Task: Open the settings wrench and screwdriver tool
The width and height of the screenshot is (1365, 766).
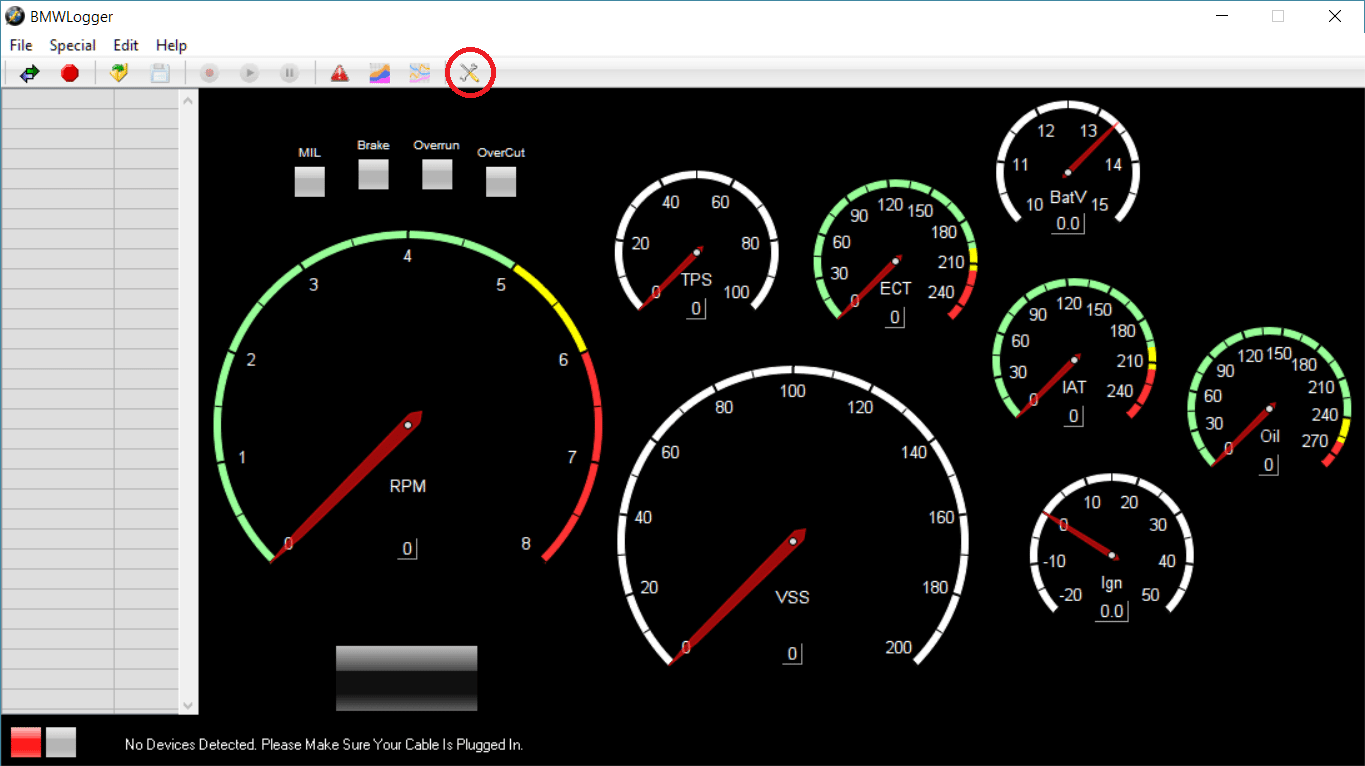Action: pyautogui.click(x=469, y=71)
